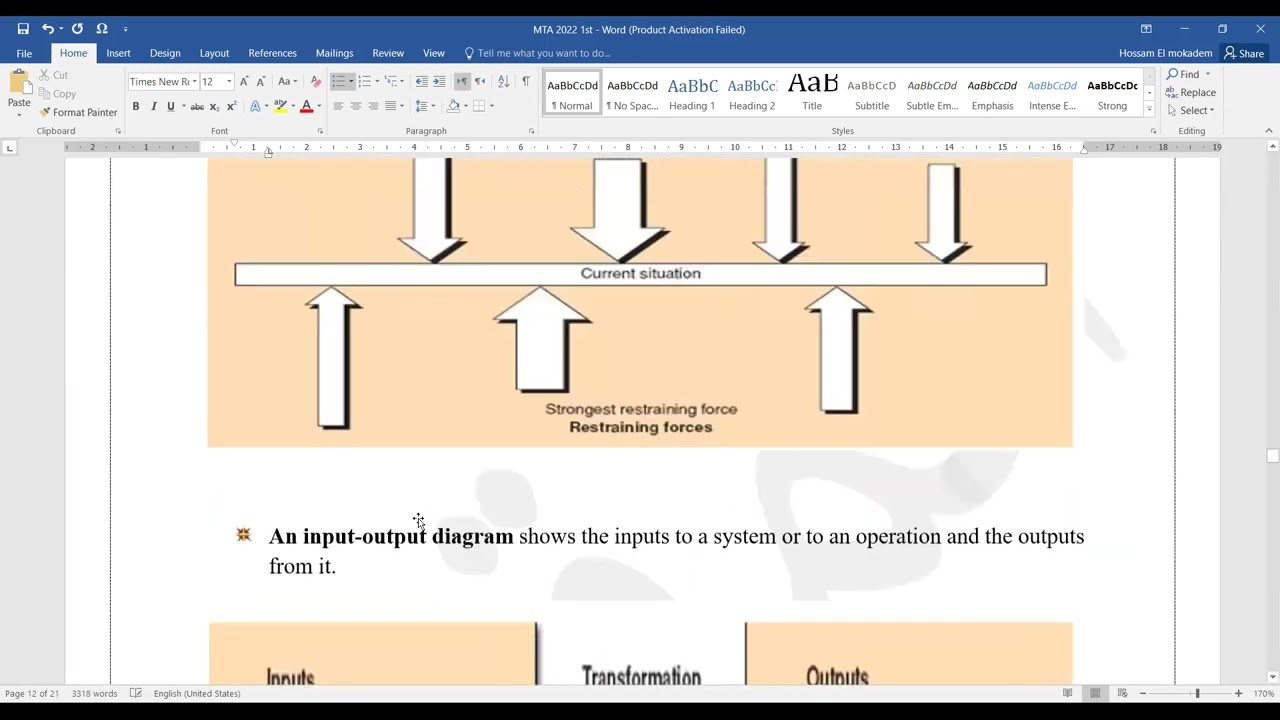The width and height of the screenshot is (1280, 720).
Task: Click the zoom slider handle
Action: point(1197,693)
